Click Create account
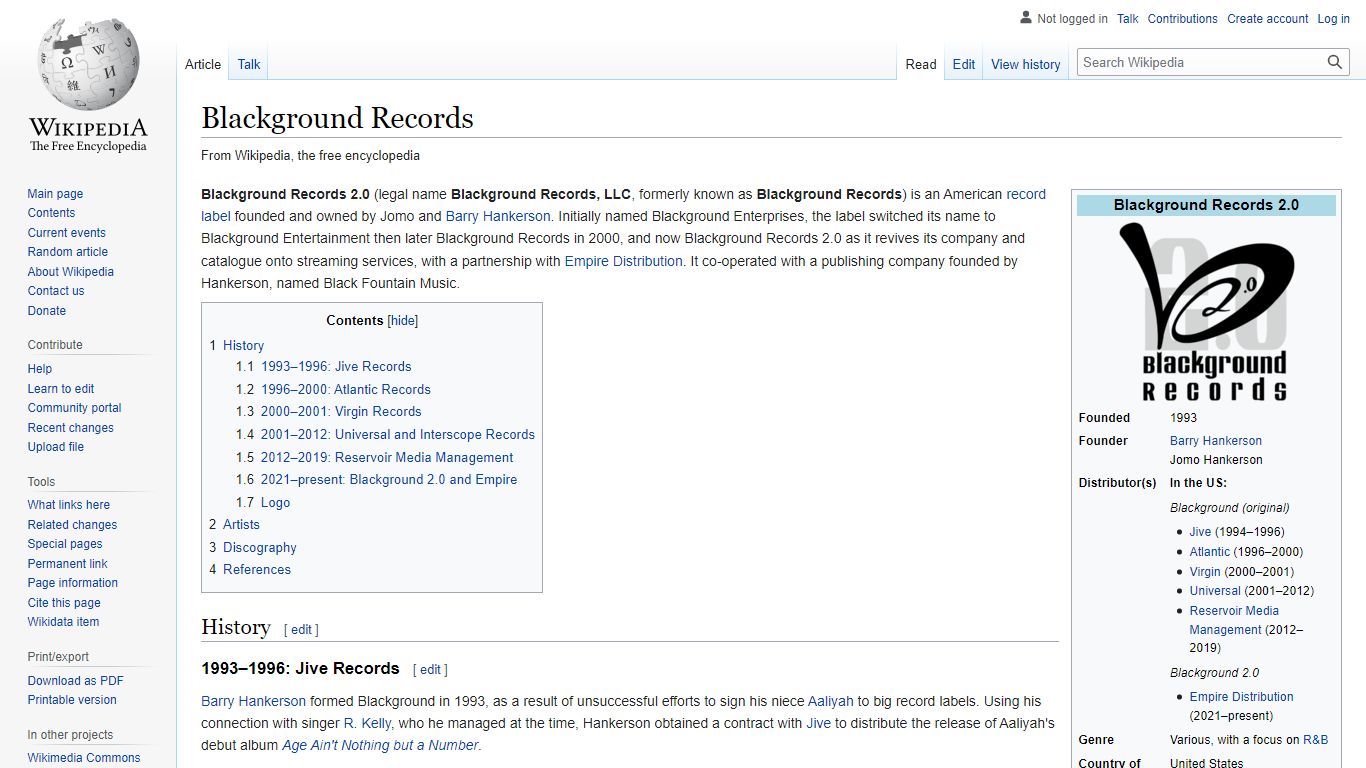 pyautogui.click(x=1268, y=19)
